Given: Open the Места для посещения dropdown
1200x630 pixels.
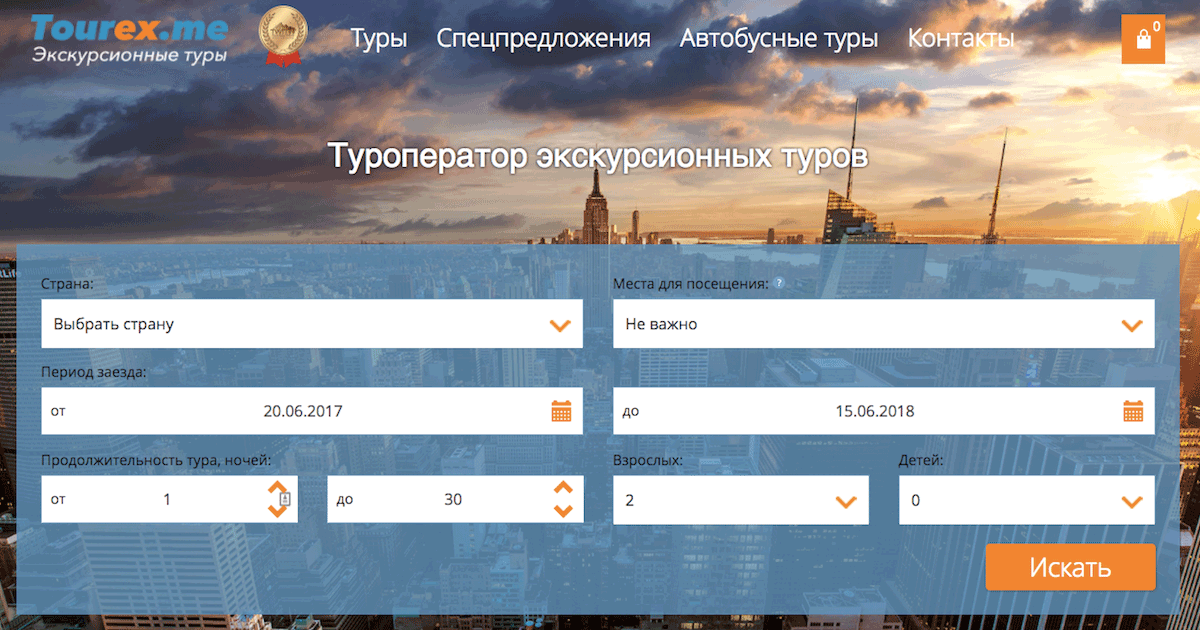Looking at the screenshot, I should click(x=883, y=325).
